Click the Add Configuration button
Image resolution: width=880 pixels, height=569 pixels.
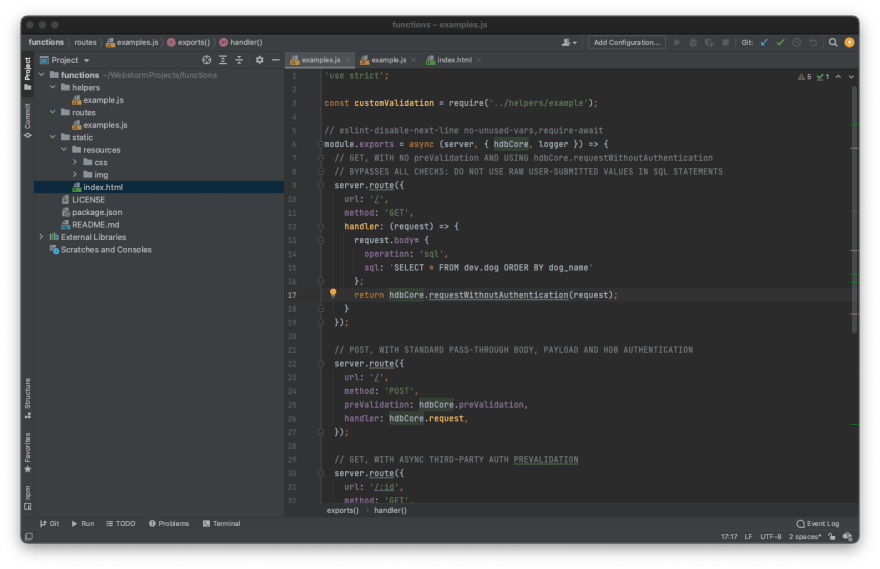pos(626,43)
